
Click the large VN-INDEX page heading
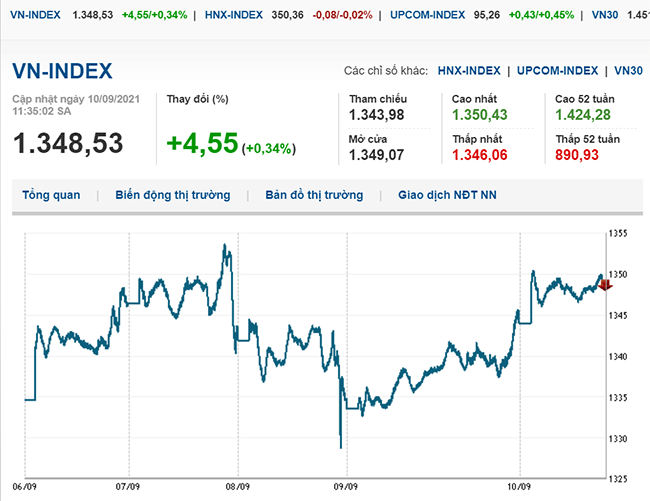click(62, 71)
